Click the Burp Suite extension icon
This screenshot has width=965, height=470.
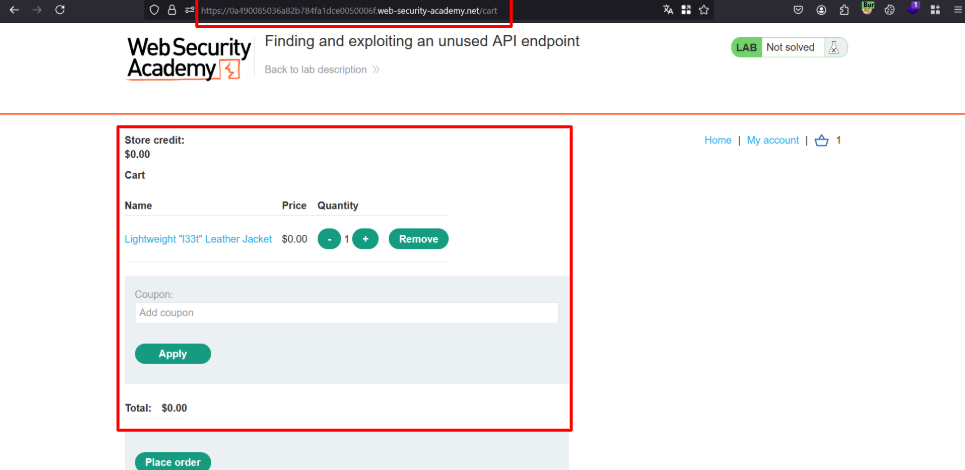click(x=868, y=8)
